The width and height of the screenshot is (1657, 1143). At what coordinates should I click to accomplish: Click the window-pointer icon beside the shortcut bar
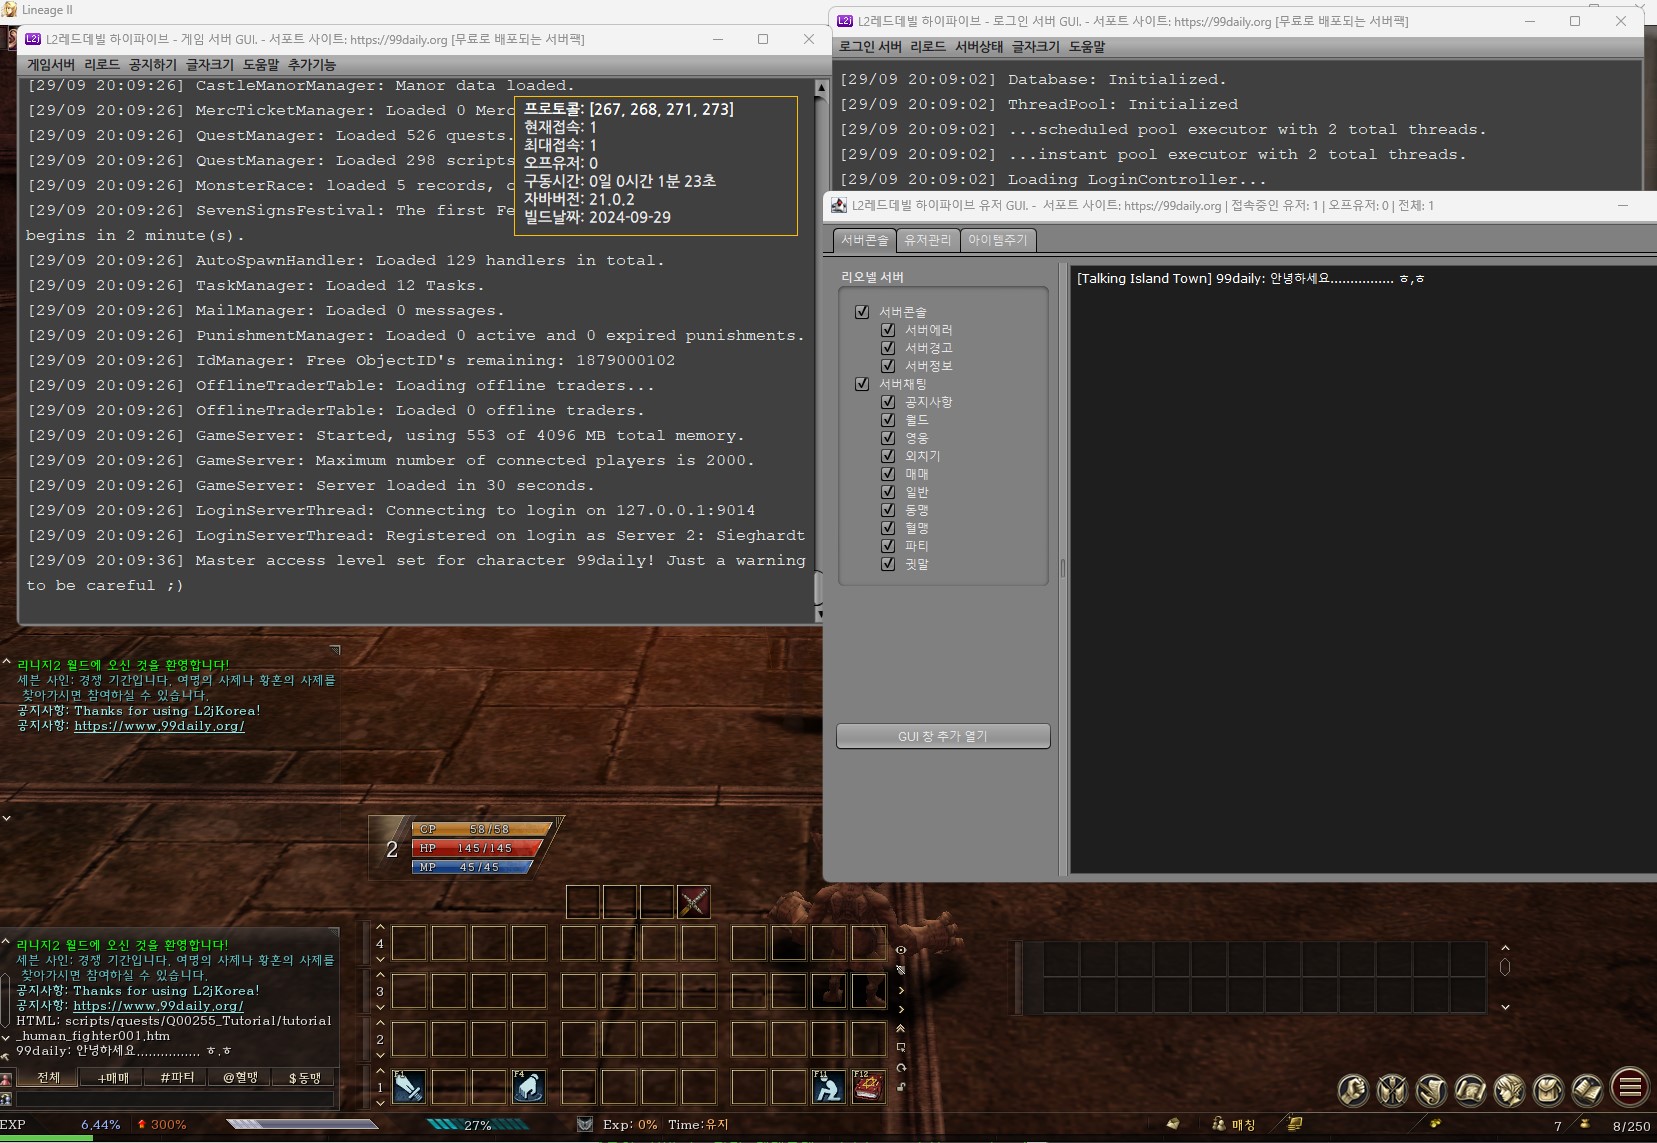[901, 1048]
